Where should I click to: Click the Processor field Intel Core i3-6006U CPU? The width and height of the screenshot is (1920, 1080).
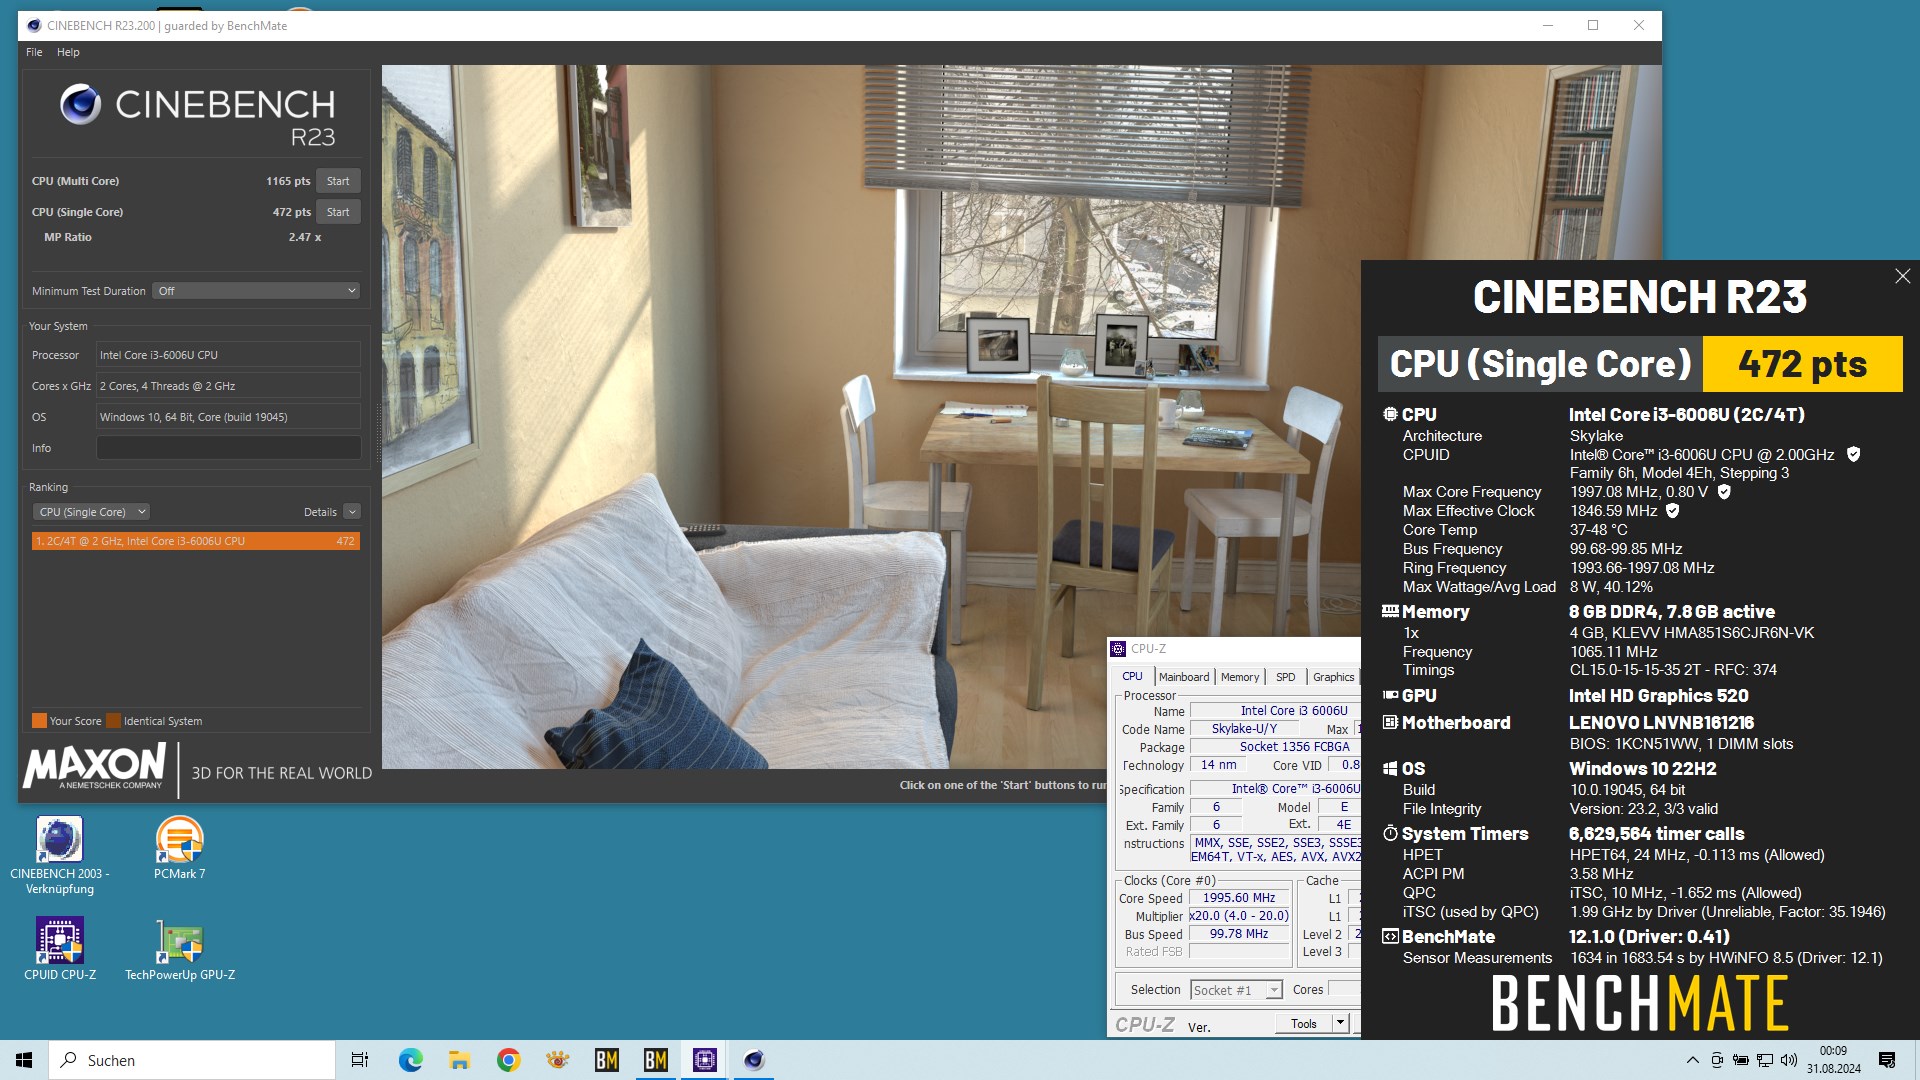click(x=228, y=355)
